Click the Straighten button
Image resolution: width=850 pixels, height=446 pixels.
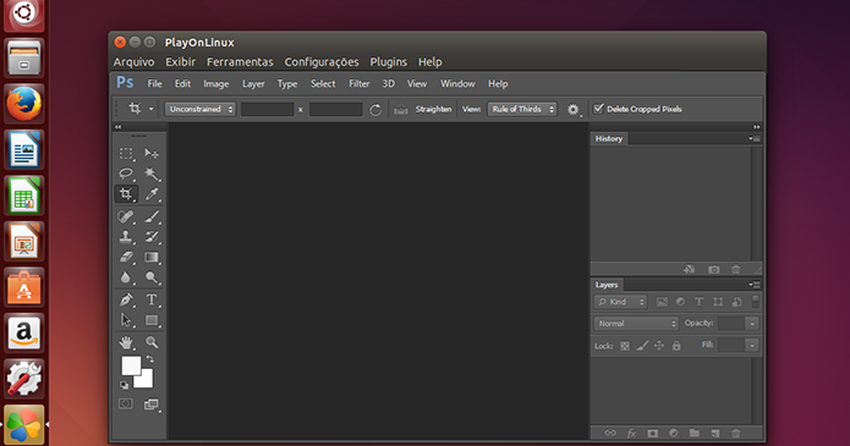pos(433,109)
